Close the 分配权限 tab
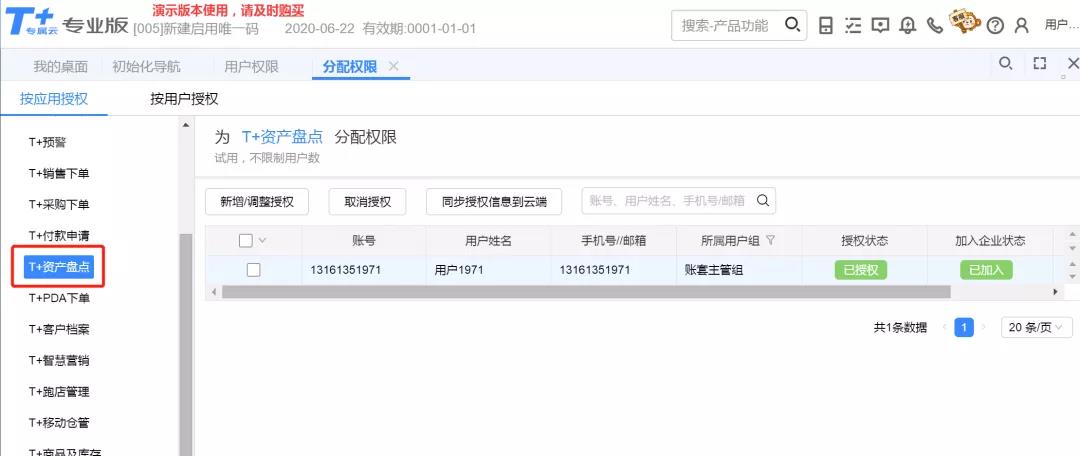The image size is (1080, 456). 393,66
